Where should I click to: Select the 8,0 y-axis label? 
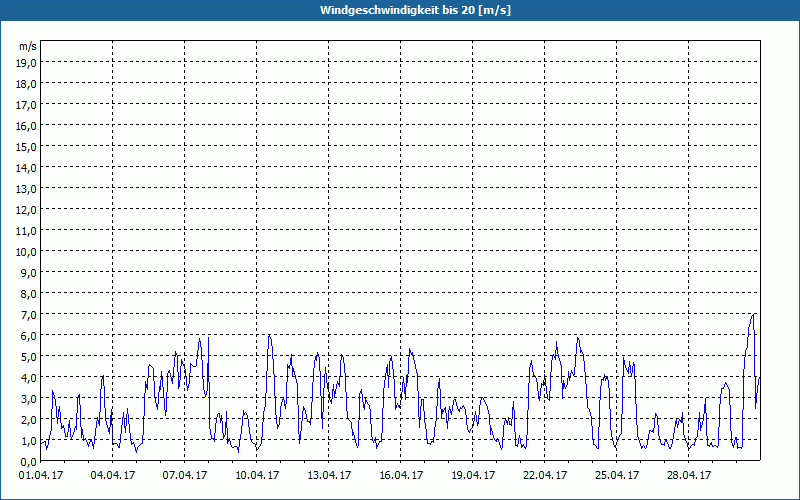pyautogui.click(x=29, y=293)
